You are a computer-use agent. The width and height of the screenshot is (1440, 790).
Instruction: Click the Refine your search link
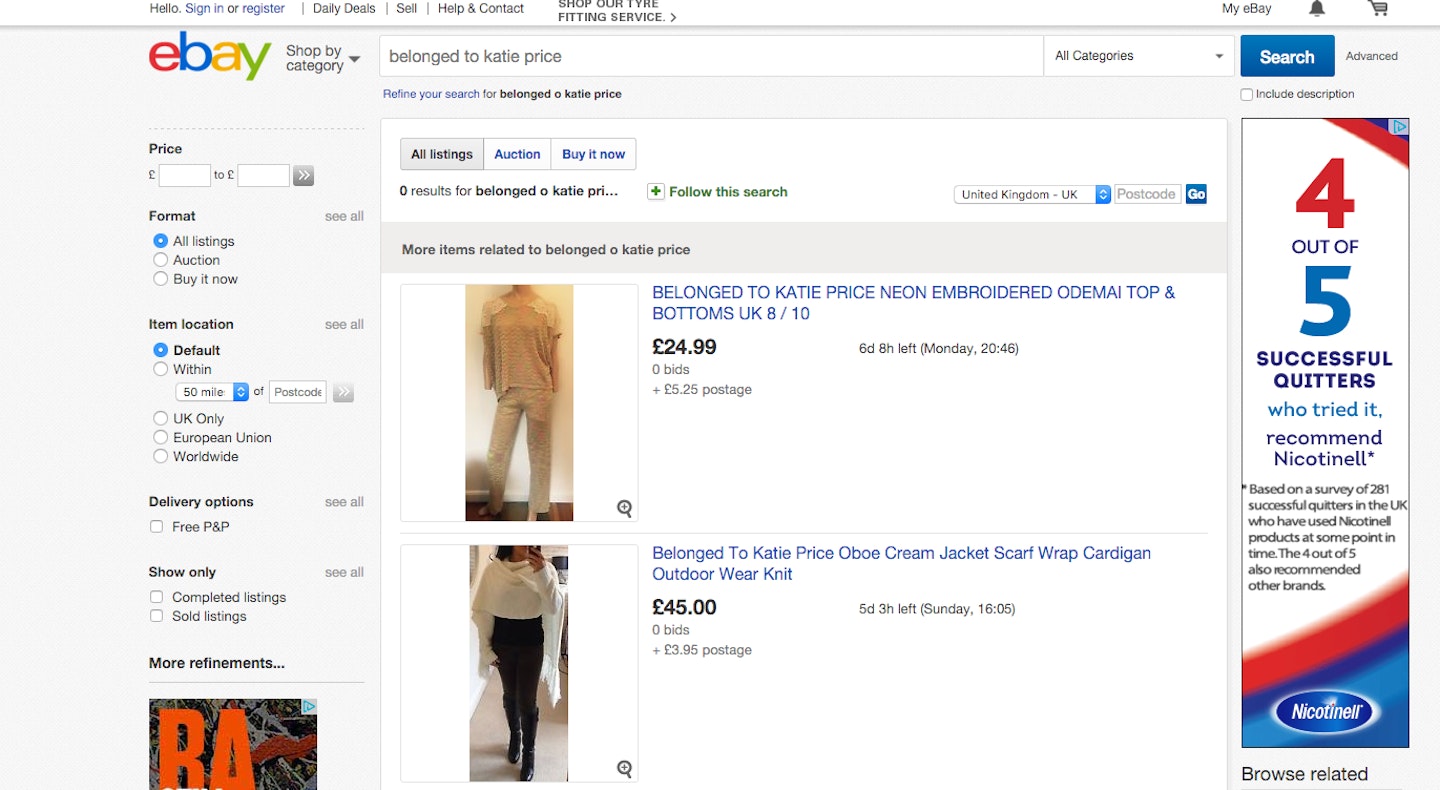431,94
